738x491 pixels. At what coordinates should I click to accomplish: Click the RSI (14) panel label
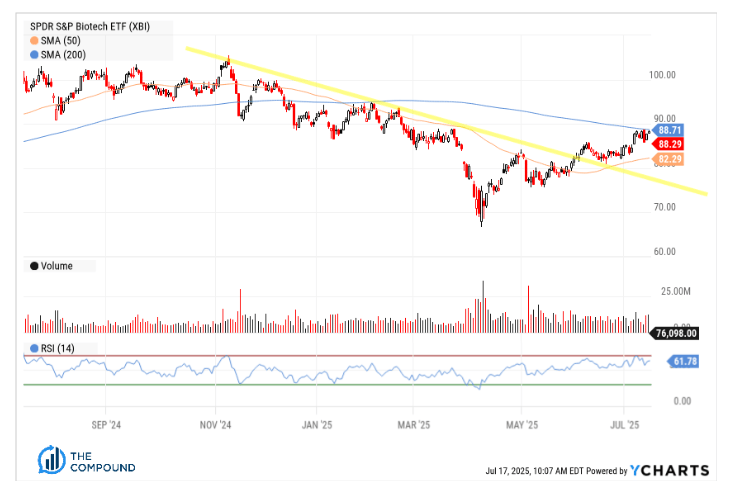click(57, 348)
